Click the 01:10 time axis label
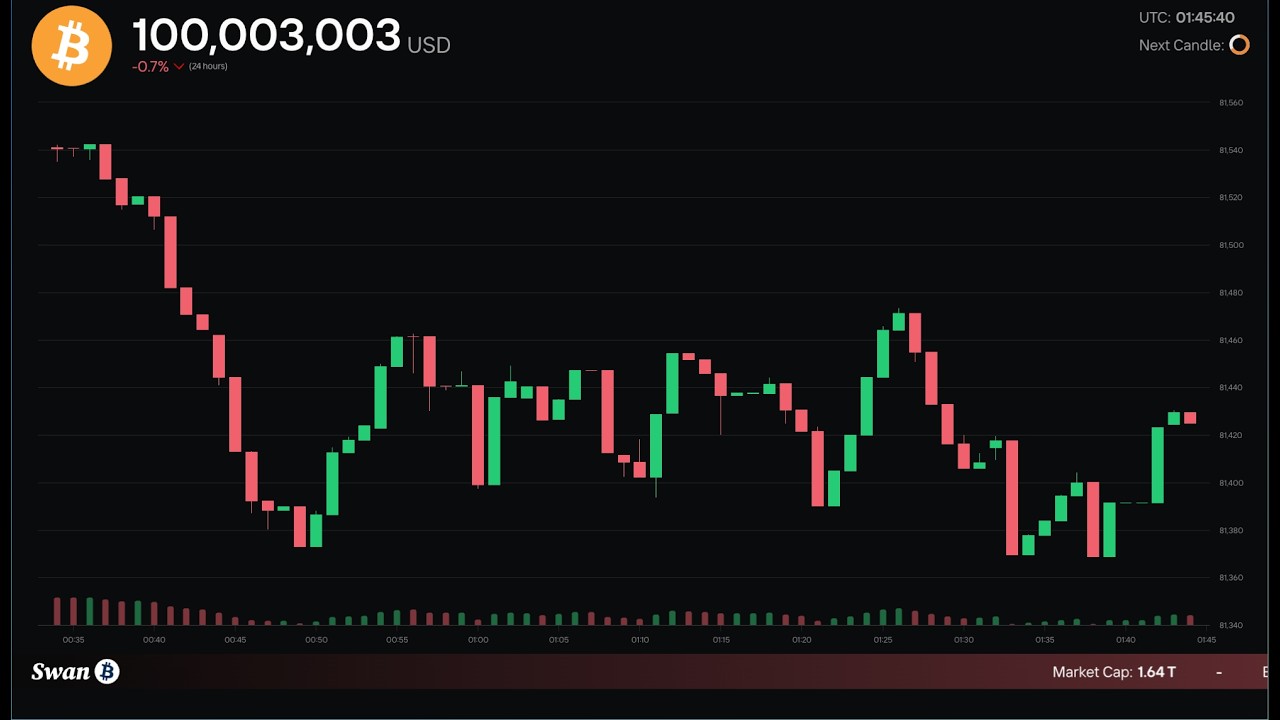The width and height of the screenshot is (1280, 720). 640,640
